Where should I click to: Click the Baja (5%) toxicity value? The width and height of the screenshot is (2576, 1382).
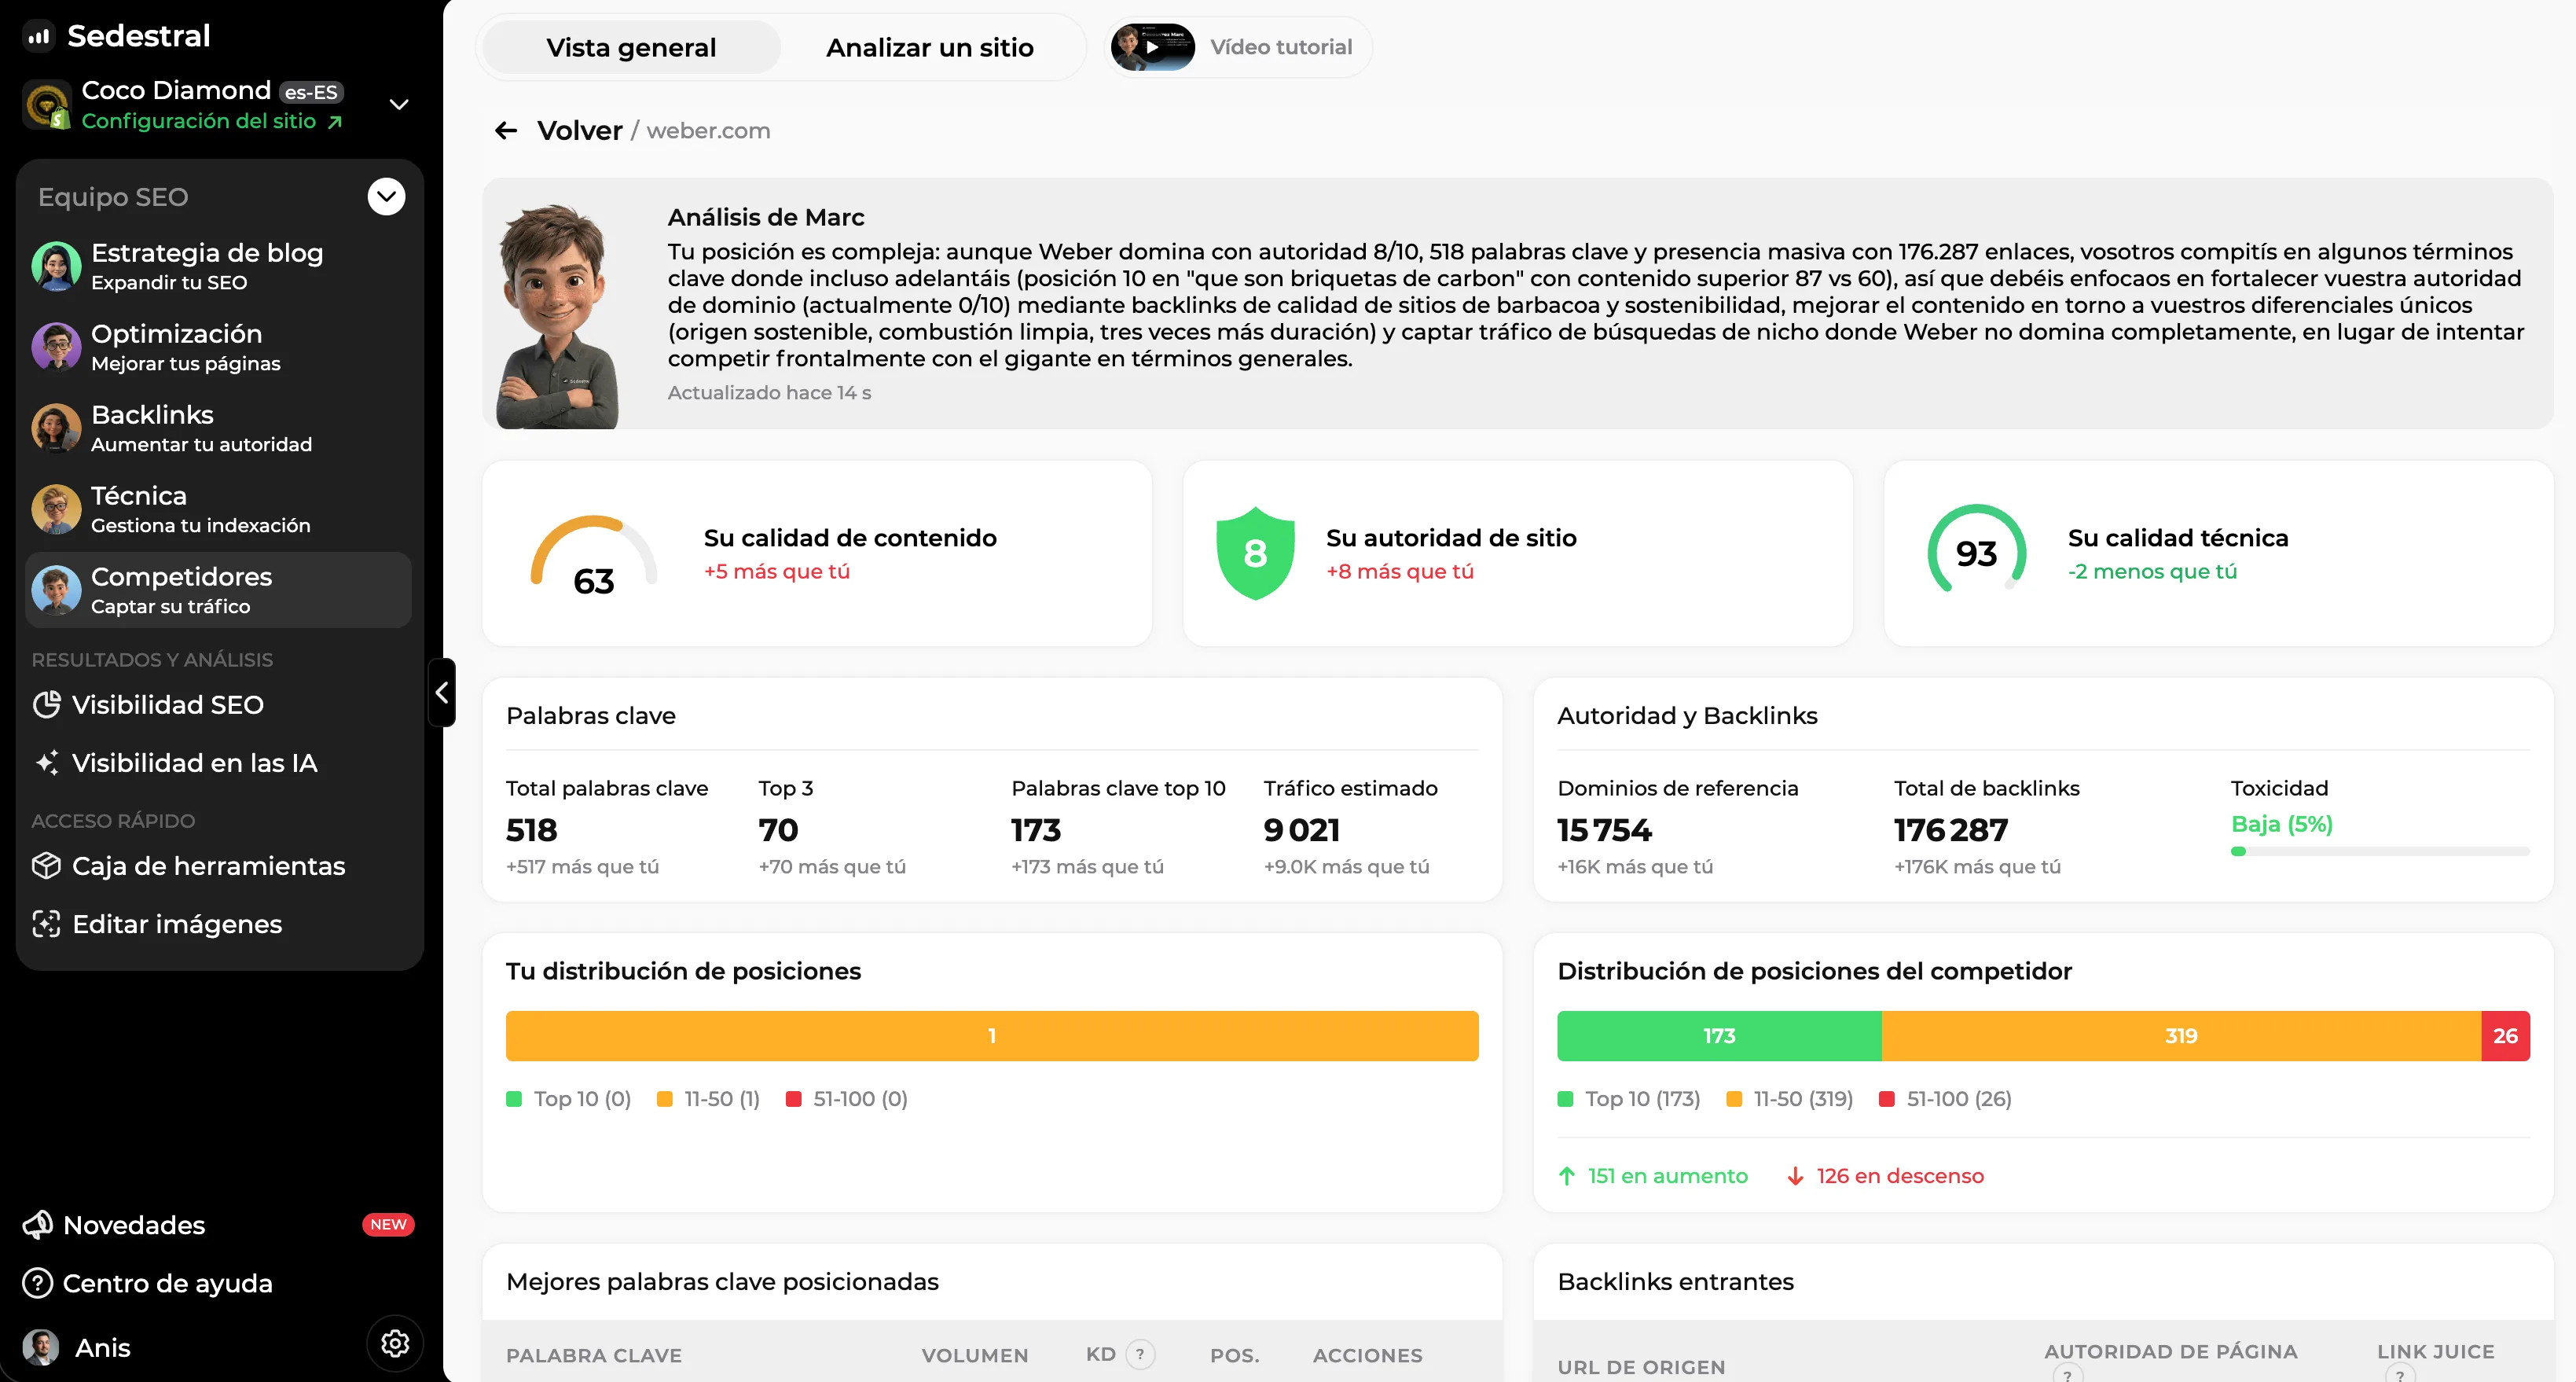pos(2282,824)
